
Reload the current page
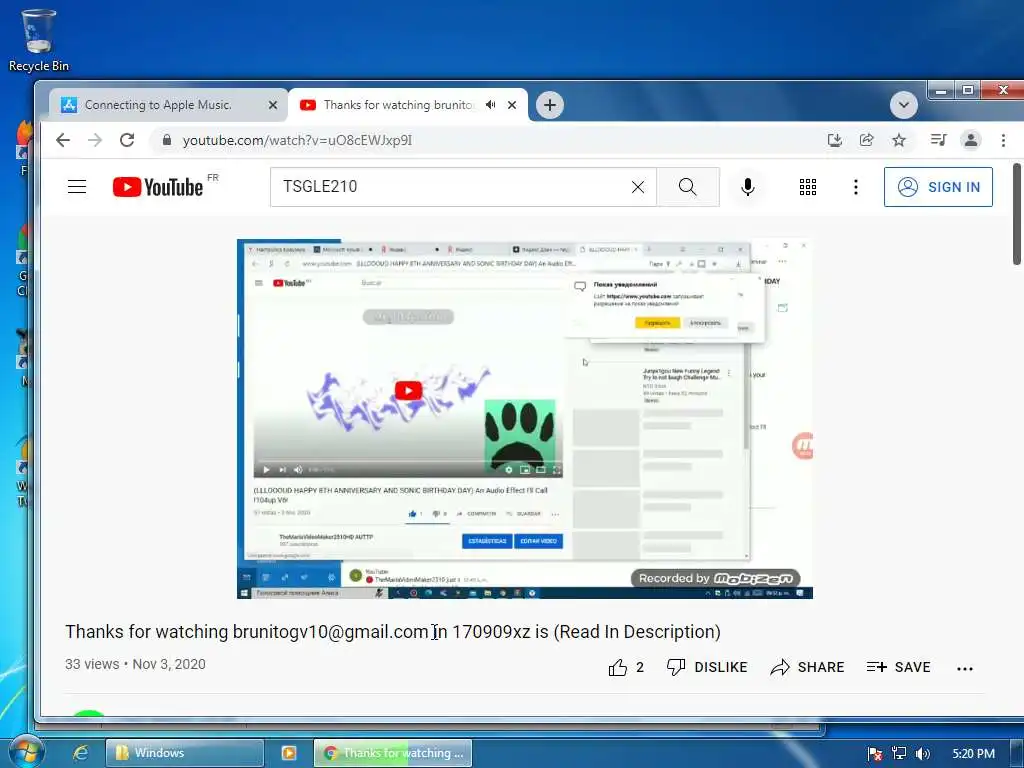click(x=127, y=140)
